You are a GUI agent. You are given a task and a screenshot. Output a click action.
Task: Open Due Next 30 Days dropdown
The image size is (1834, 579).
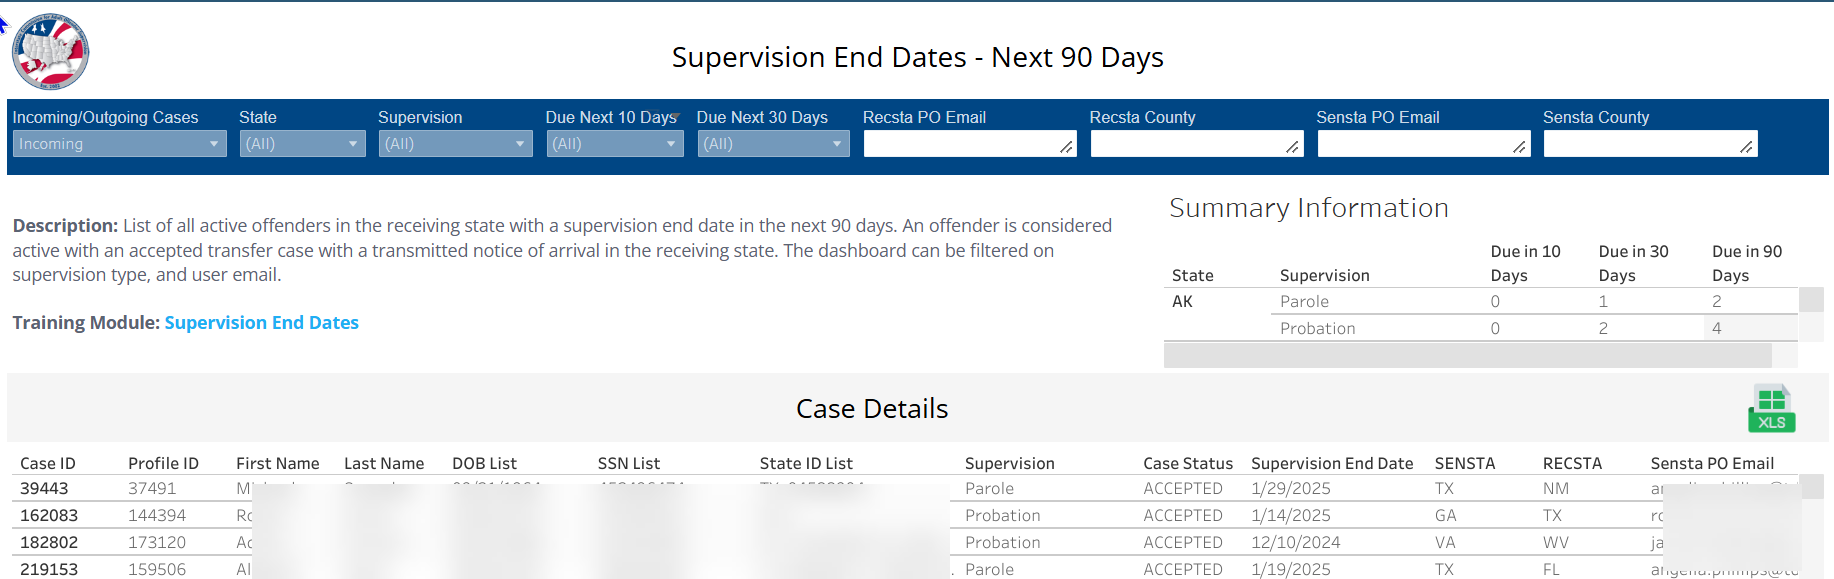(773, 144)
